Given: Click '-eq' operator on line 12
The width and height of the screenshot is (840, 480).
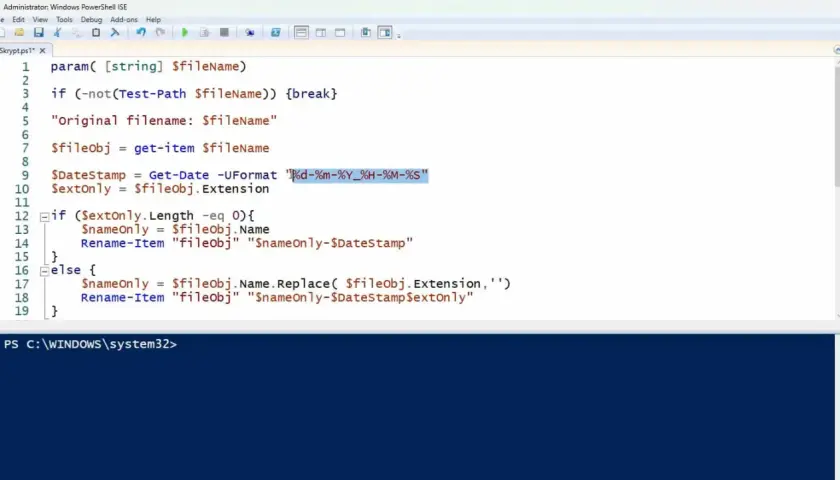Looking at the screenshot, I should click(x=213, y=216).
